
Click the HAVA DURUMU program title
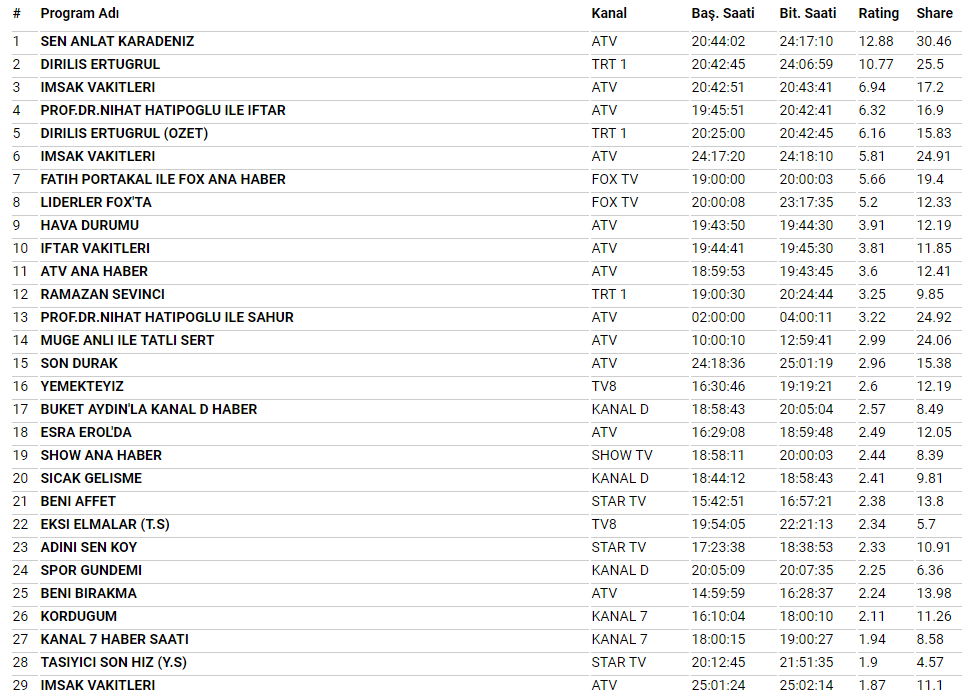pos(89,226)
